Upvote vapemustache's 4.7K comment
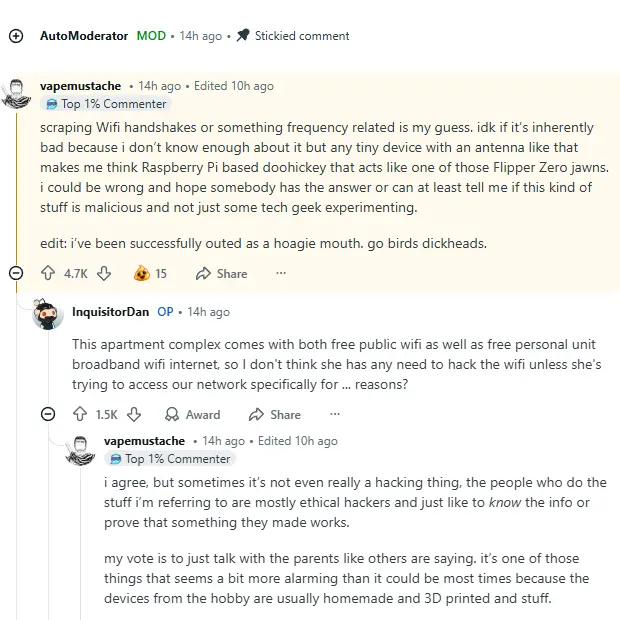The height and width of the screenshot is (620, 620). [x=48, y=273]
